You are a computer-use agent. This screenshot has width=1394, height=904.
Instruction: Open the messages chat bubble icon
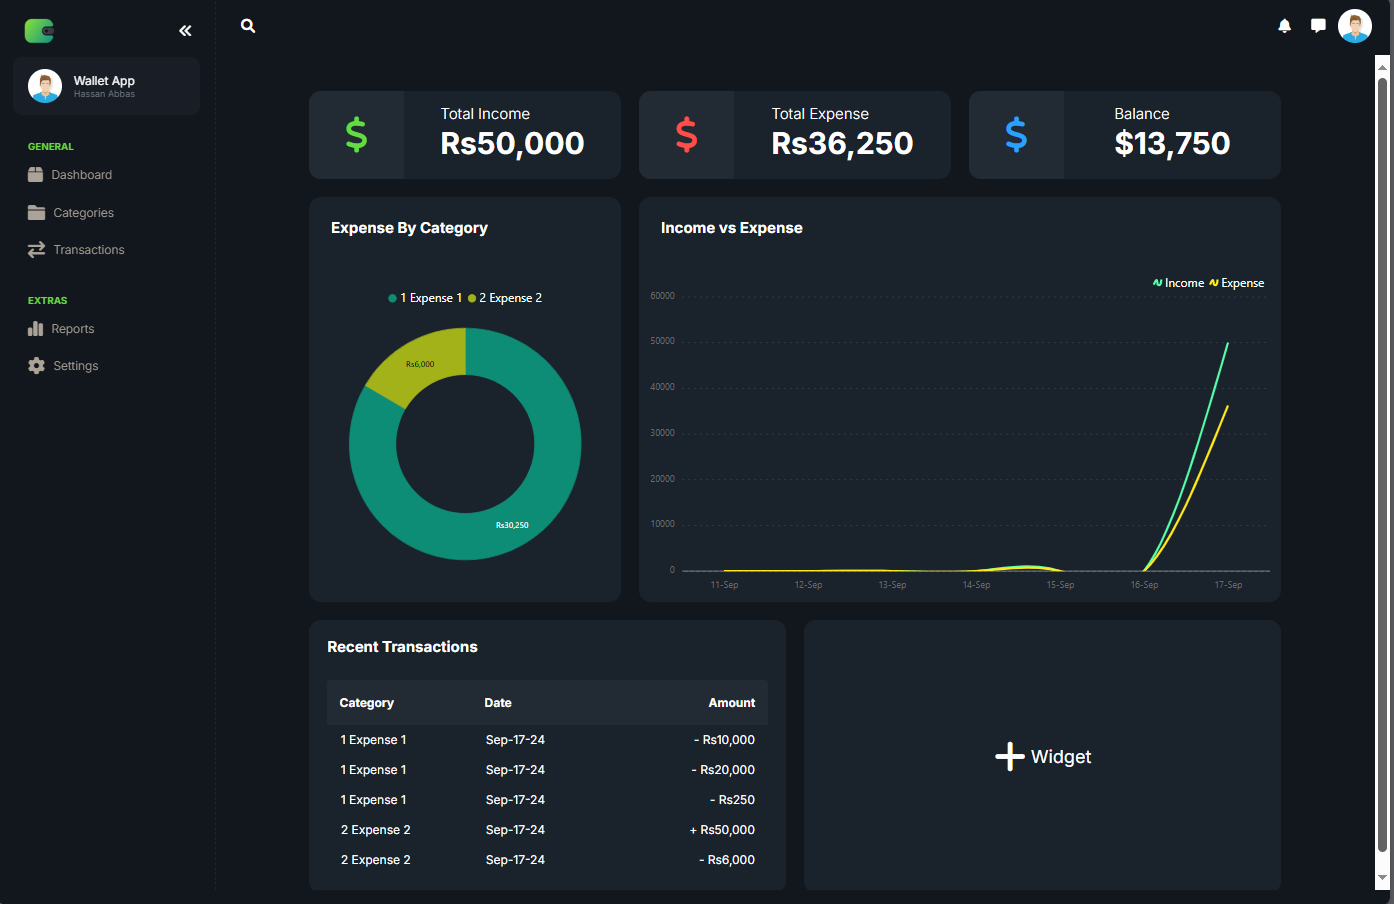click(1318, 26)
